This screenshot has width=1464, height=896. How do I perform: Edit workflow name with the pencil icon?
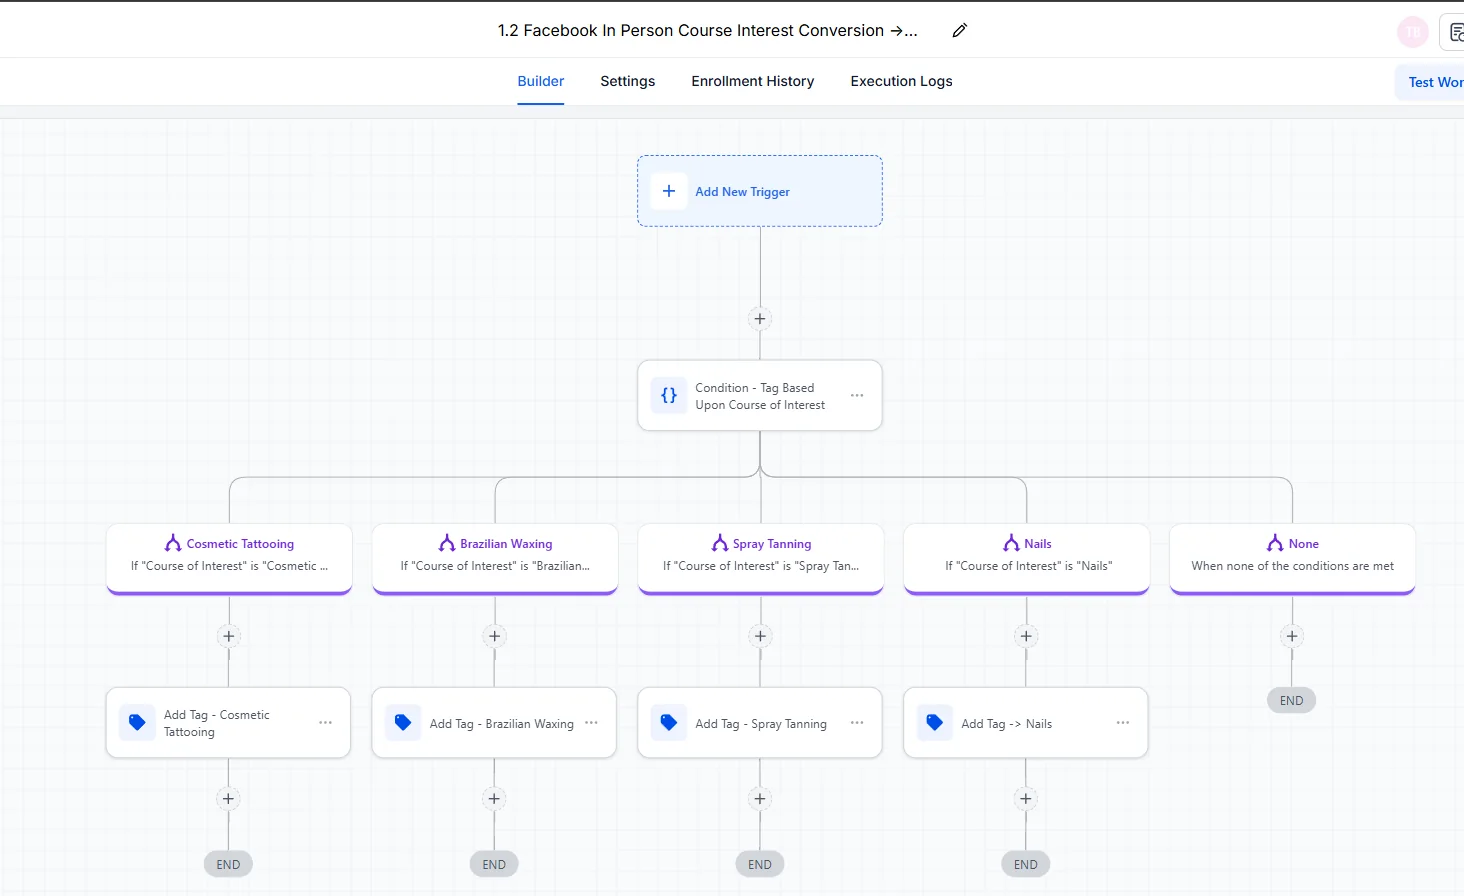pos(960,30)
